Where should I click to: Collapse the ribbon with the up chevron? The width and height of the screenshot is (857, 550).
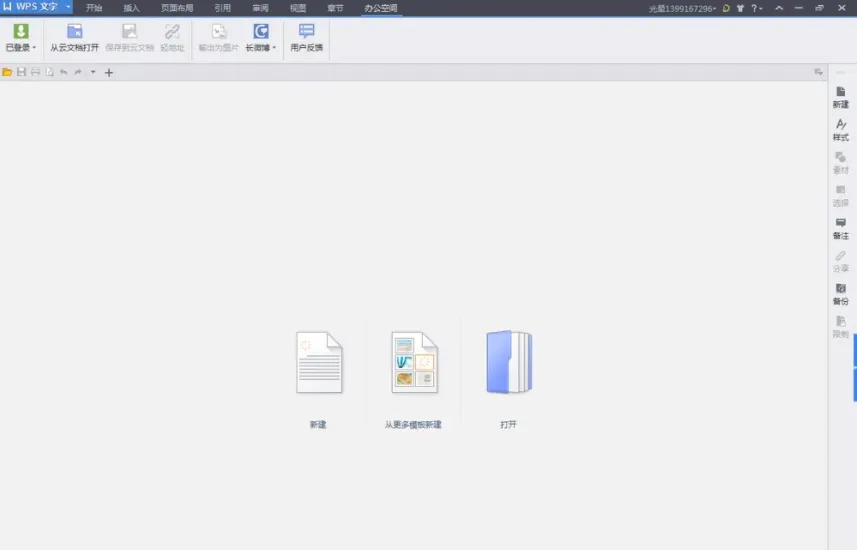(779, 8)
